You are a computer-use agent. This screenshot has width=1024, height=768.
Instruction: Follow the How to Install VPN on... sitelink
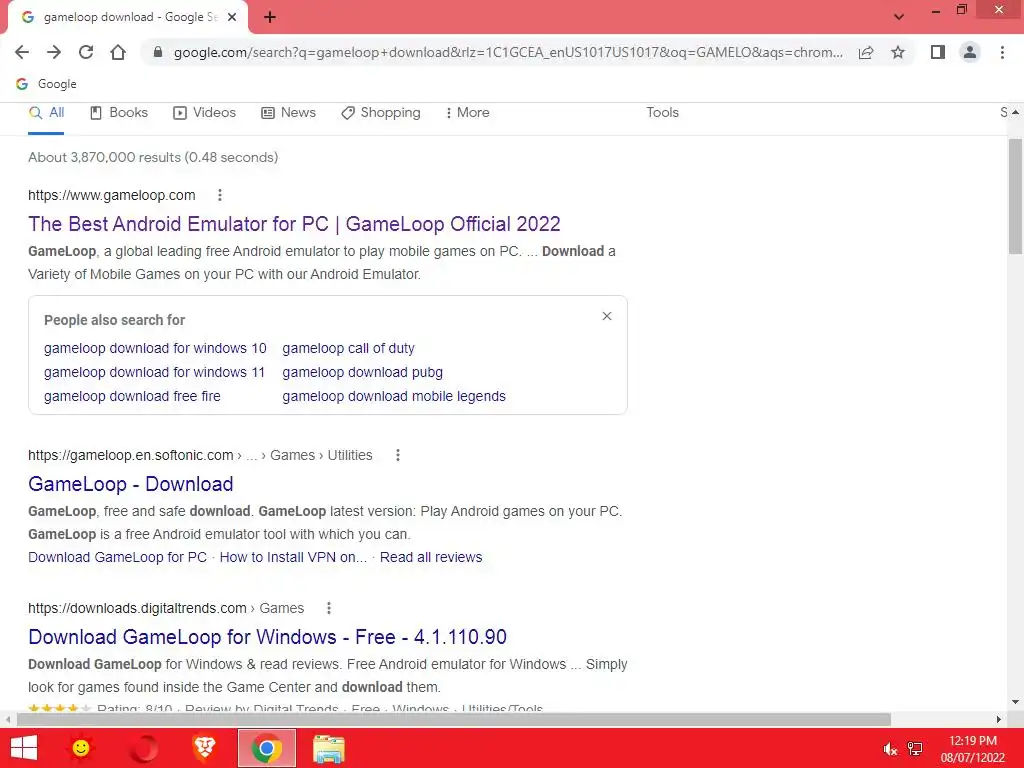click(x=293, y=557)
